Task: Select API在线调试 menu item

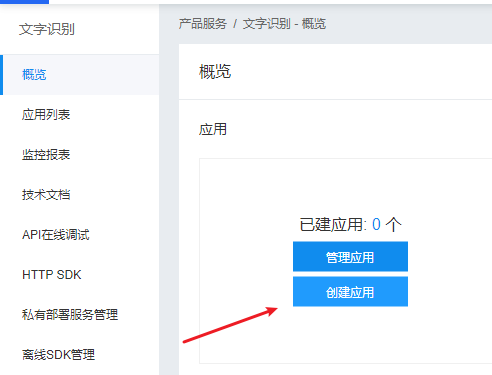Action: click(x=79, y=235)
